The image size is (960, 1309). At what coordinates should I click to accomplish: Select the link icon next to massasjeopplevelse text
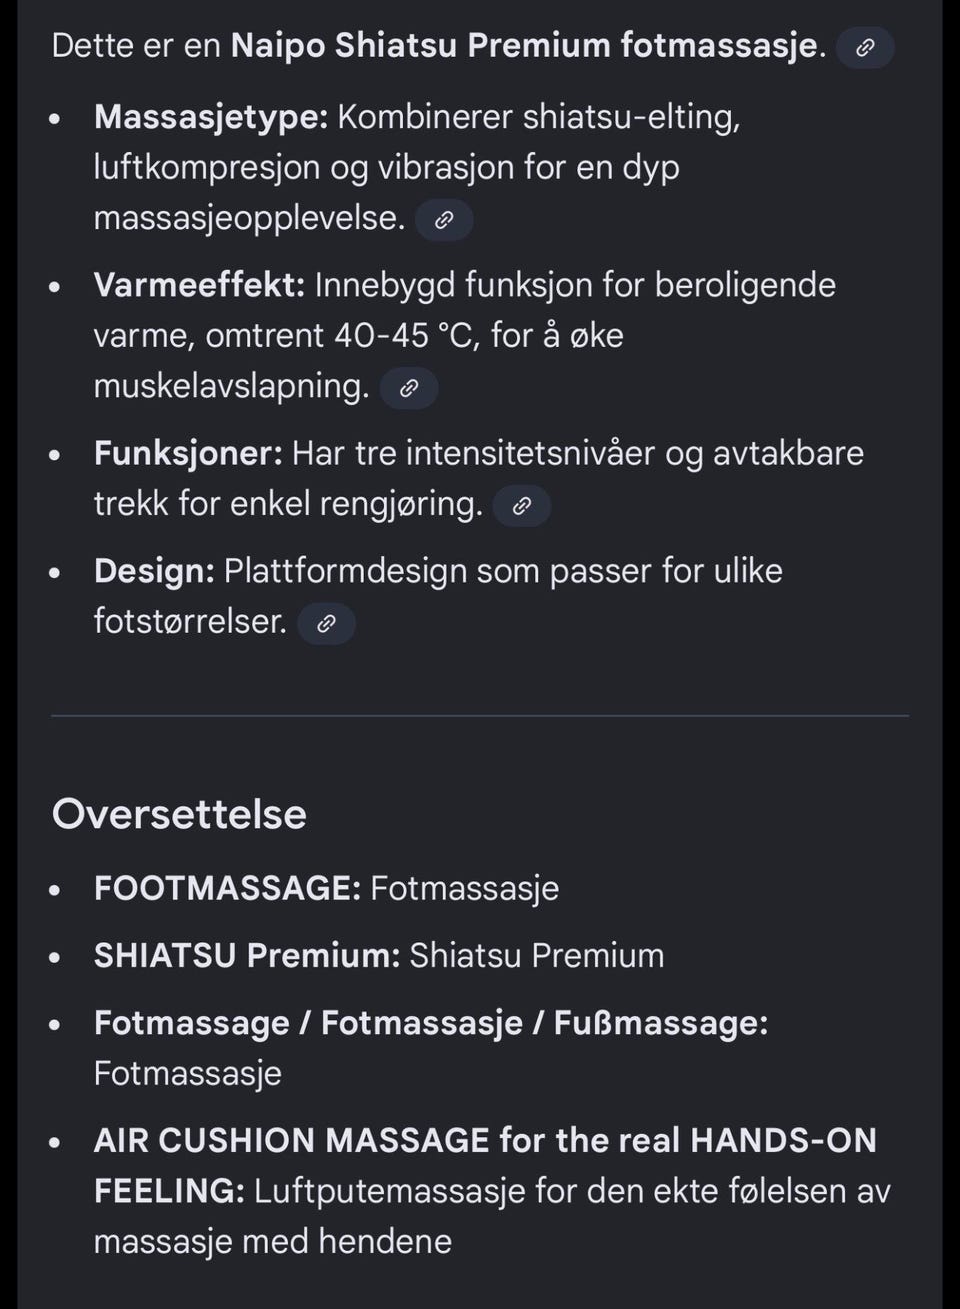[x=444, y=219]
